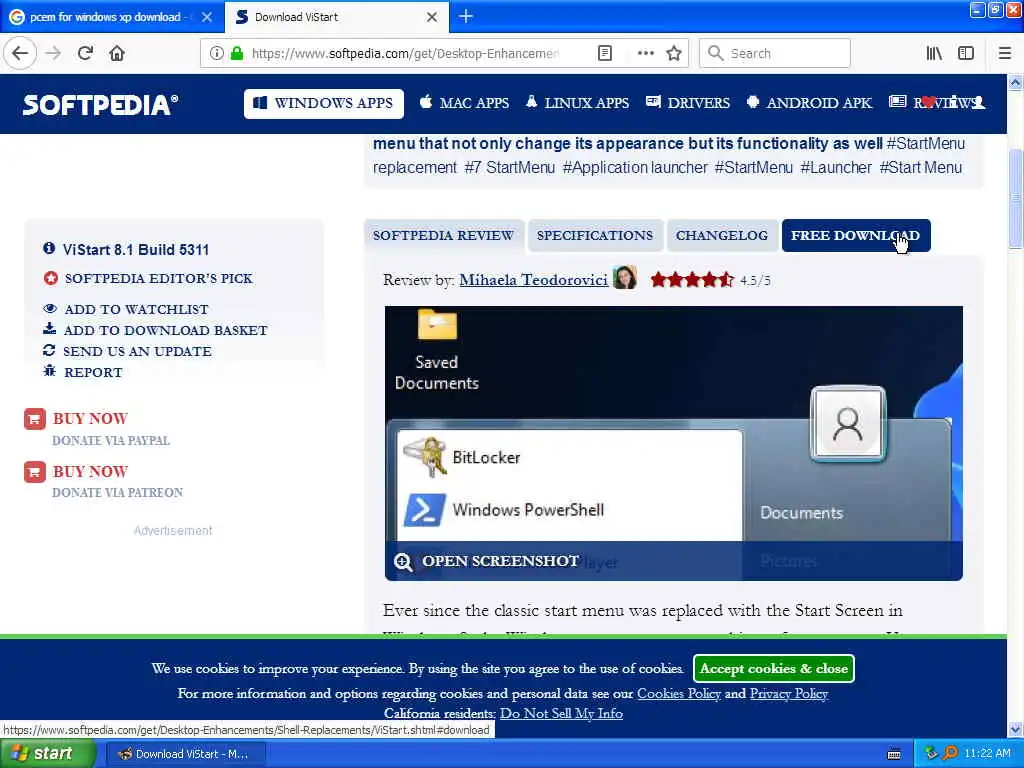Click the system tray clock 11:22 AM

[987, 754]
